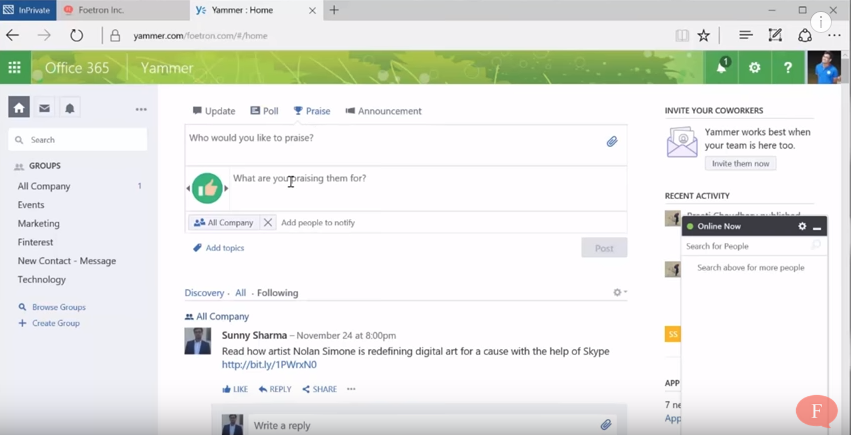851x435 pixels.
Task: Focus the left sidebar Search field
Action: coord(78,139)
